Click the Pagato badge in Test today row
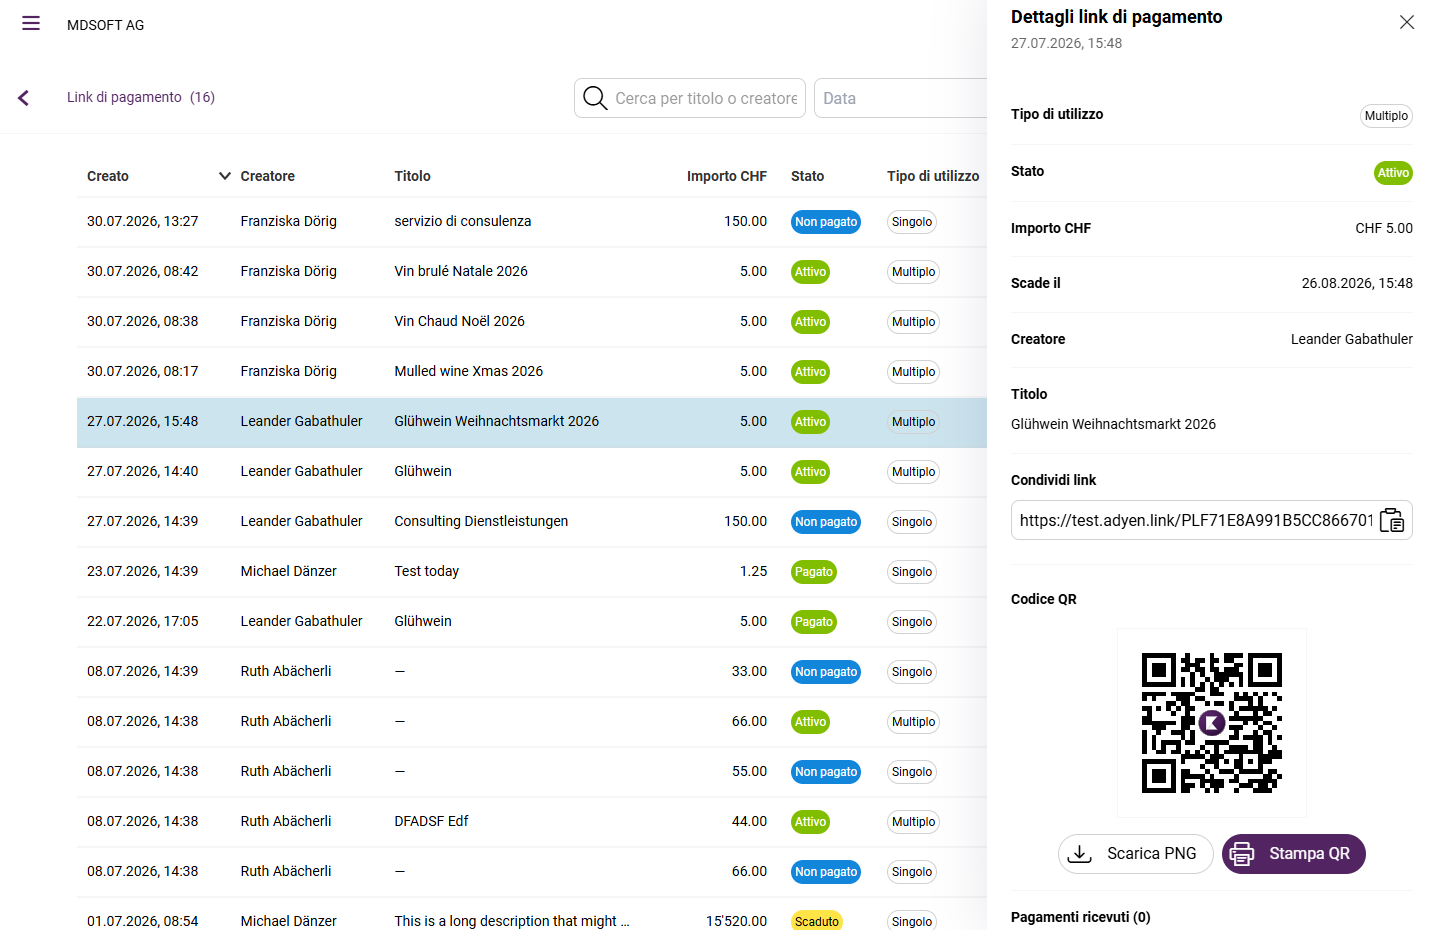The image size is (1434, 930). pos(814,572)
